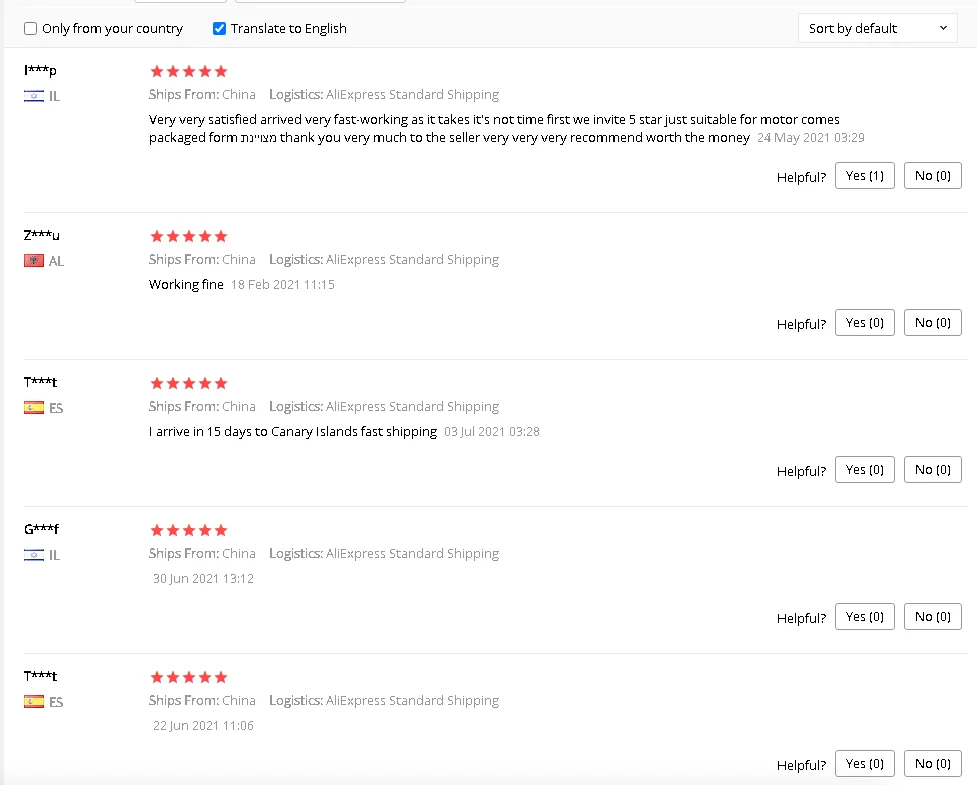Mark I***p's review helpful with Yes (1)
The height and width of the screenshot is (785, 977).
click(x=864, y=176)
